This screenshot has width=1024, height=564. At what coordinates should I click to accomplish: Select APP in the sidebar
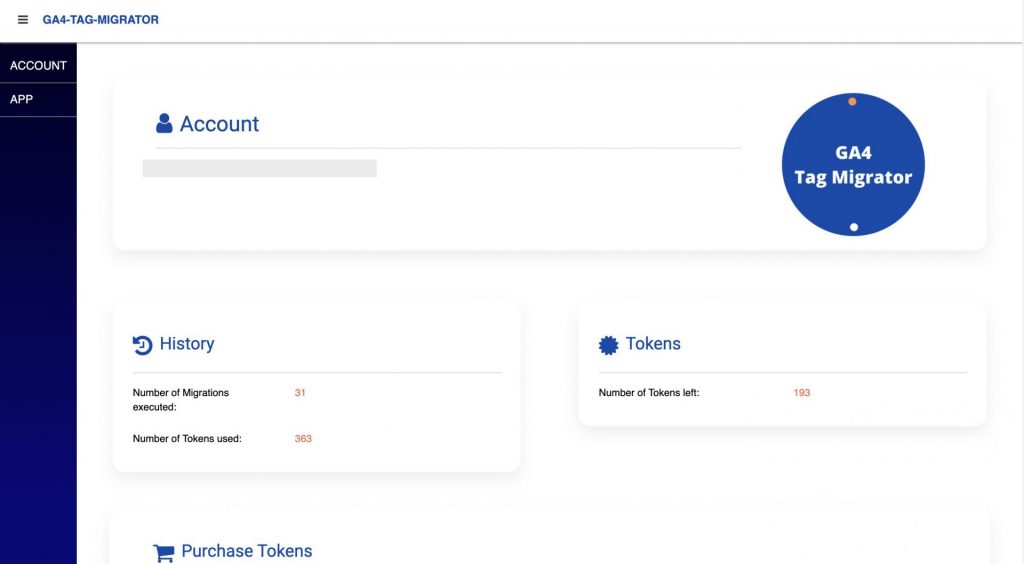[38, 100]
